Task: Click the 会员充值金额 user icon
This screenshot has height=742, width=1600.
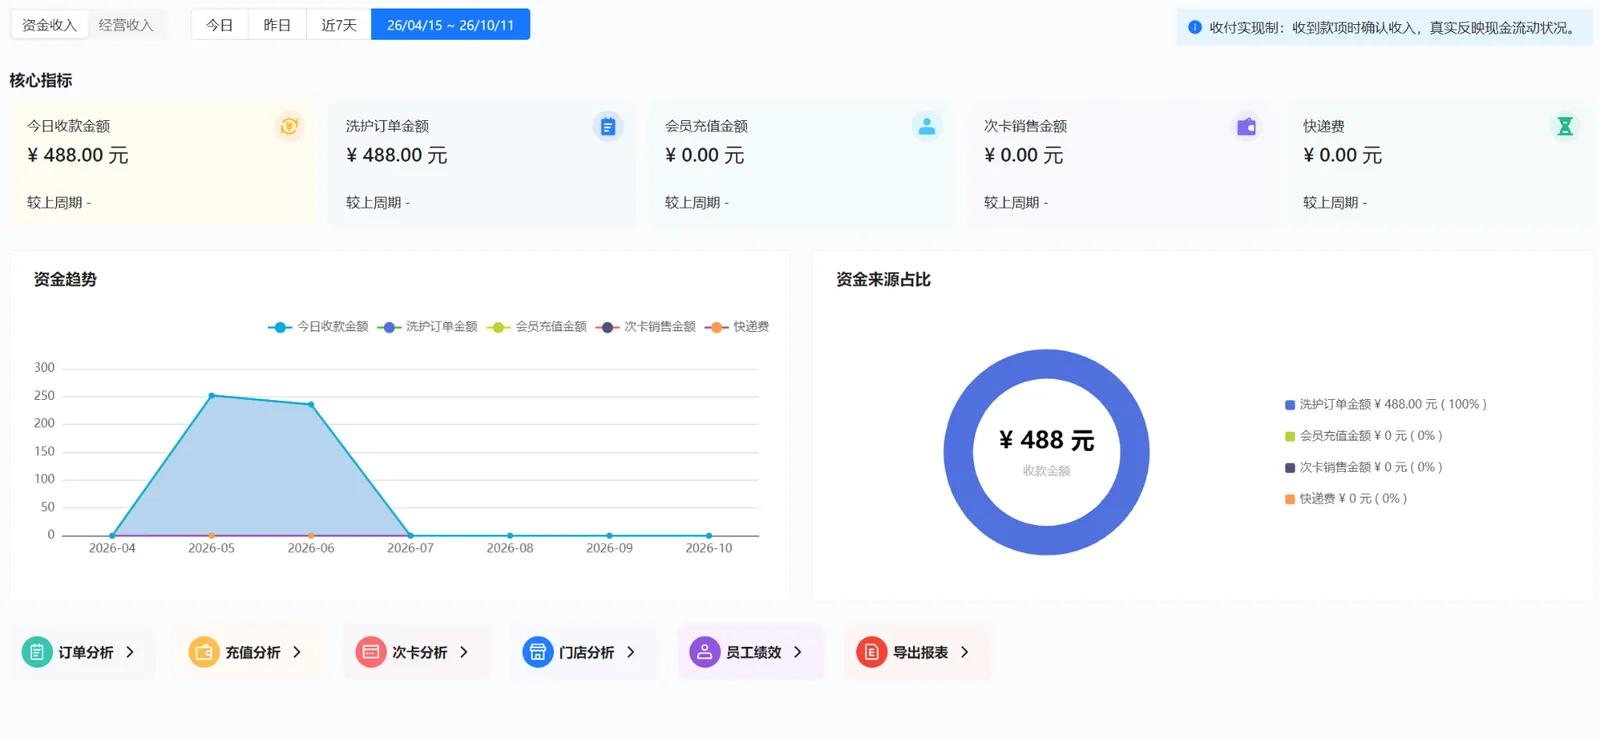Action: (927, 126)
